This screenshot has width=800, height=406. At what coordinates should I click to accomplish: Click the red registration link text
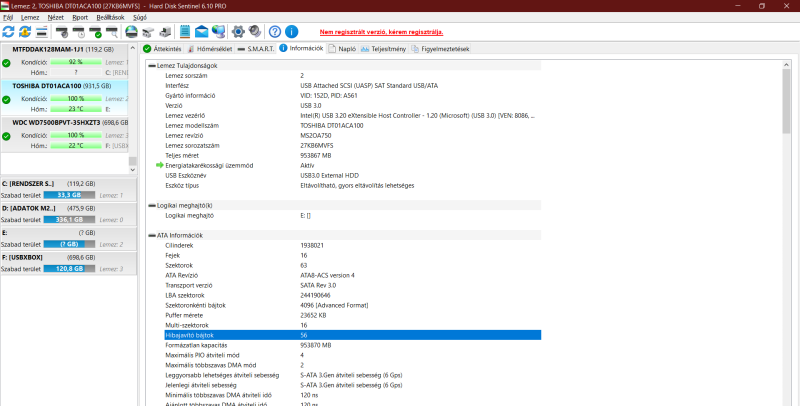tap(382, 32)
